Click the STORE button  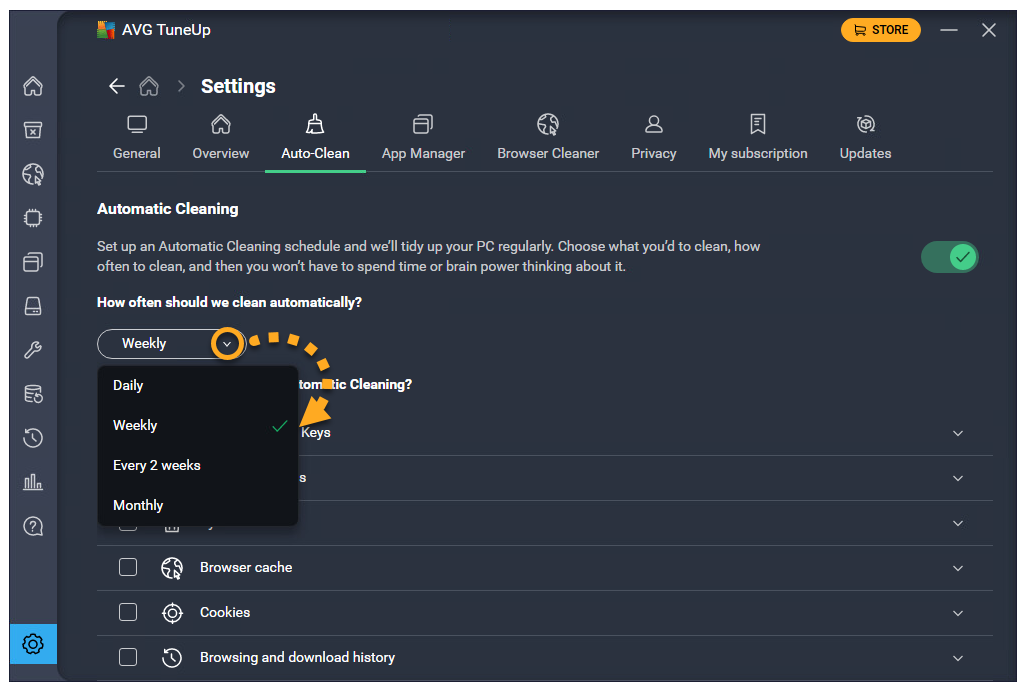pos(881,30)
